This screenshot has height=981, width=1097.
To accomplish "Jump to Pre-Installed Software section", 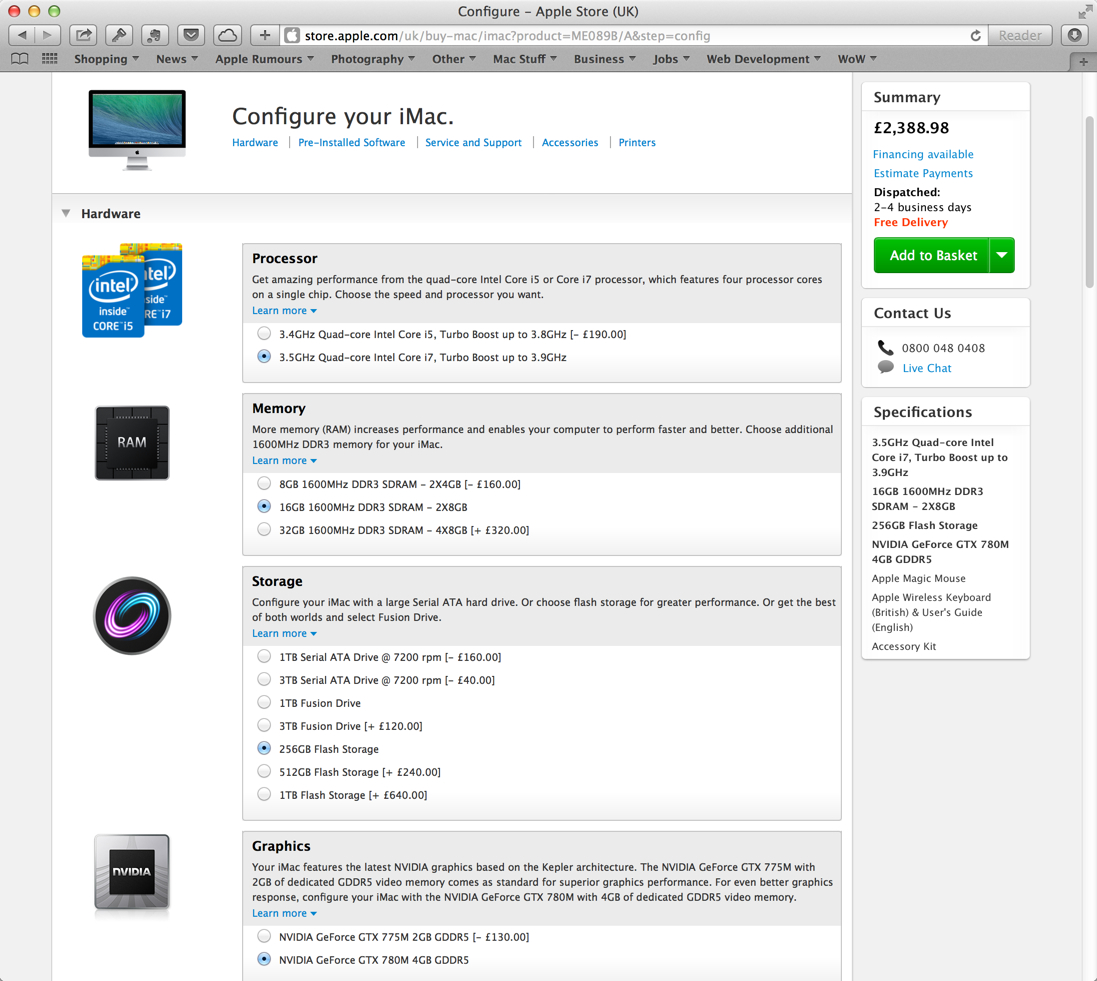I will [351, 142].
